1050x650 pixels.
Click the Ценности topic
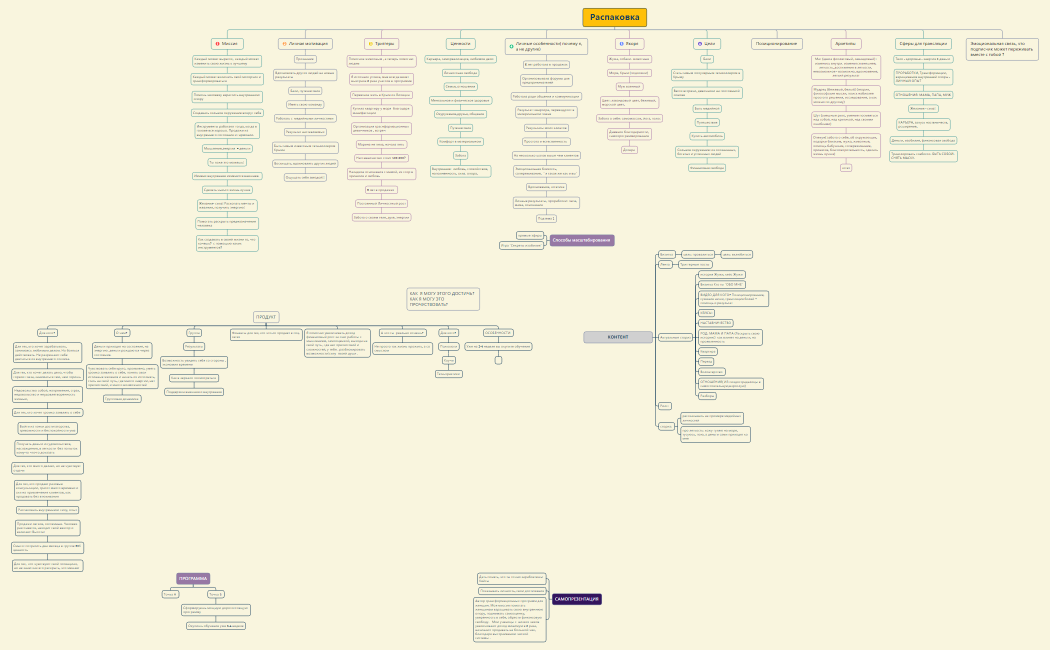point(461,44)
